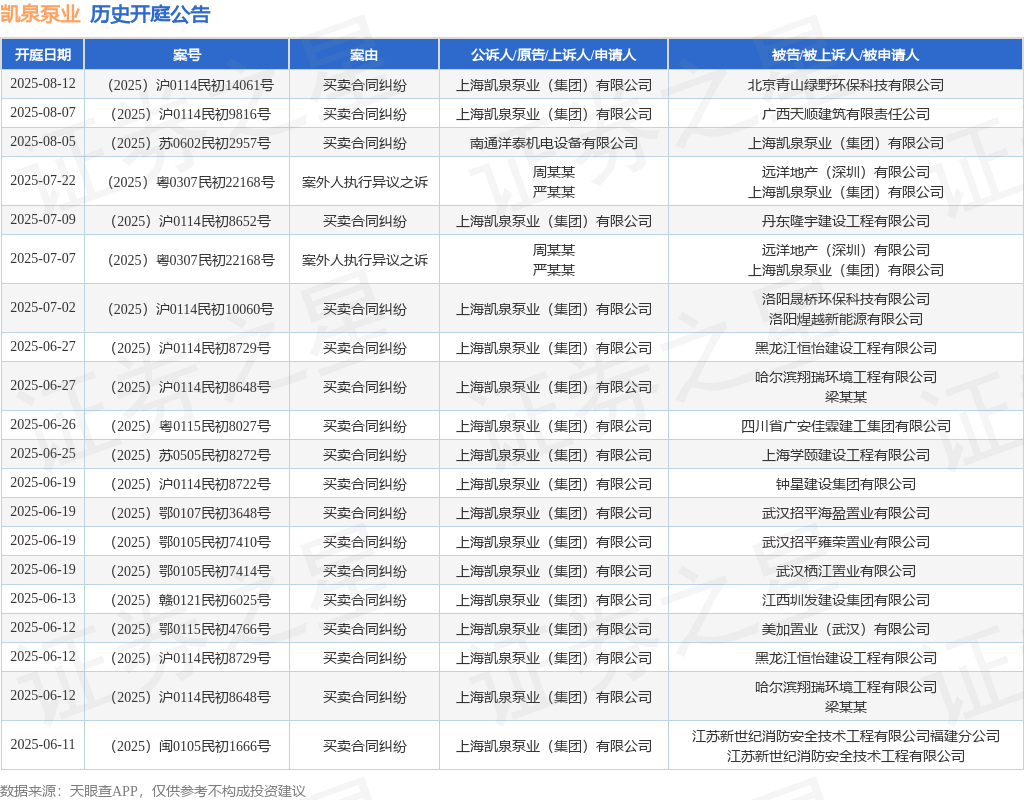The width and height of the screenshot is (1024, 800).
Task: Select the 公诉人/原告/上诉人/申请人 column header
Action: click(554, 55)
